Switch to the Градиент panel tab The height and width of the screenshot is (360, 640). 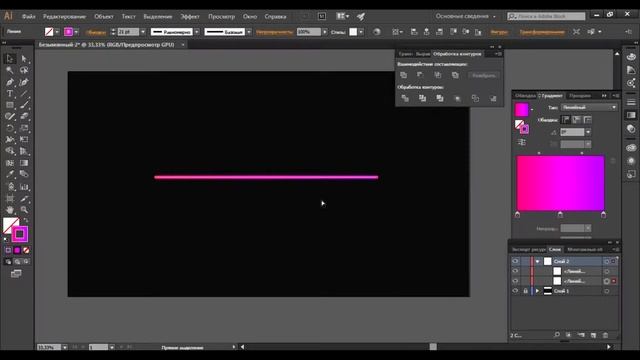click(551, 96)
